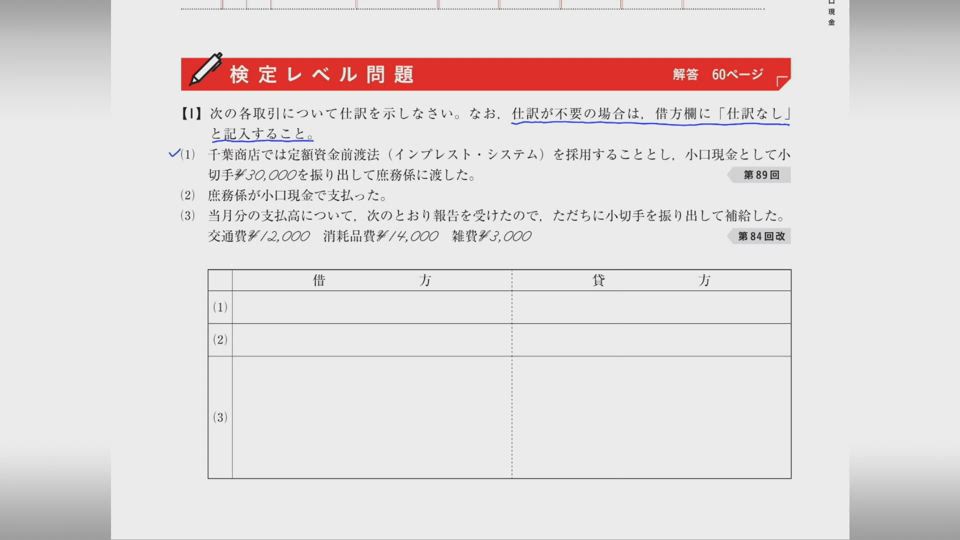This screenshot has height=540, width=960.
Task: Click the 【1】 question number marker
Action: (192, 114)
